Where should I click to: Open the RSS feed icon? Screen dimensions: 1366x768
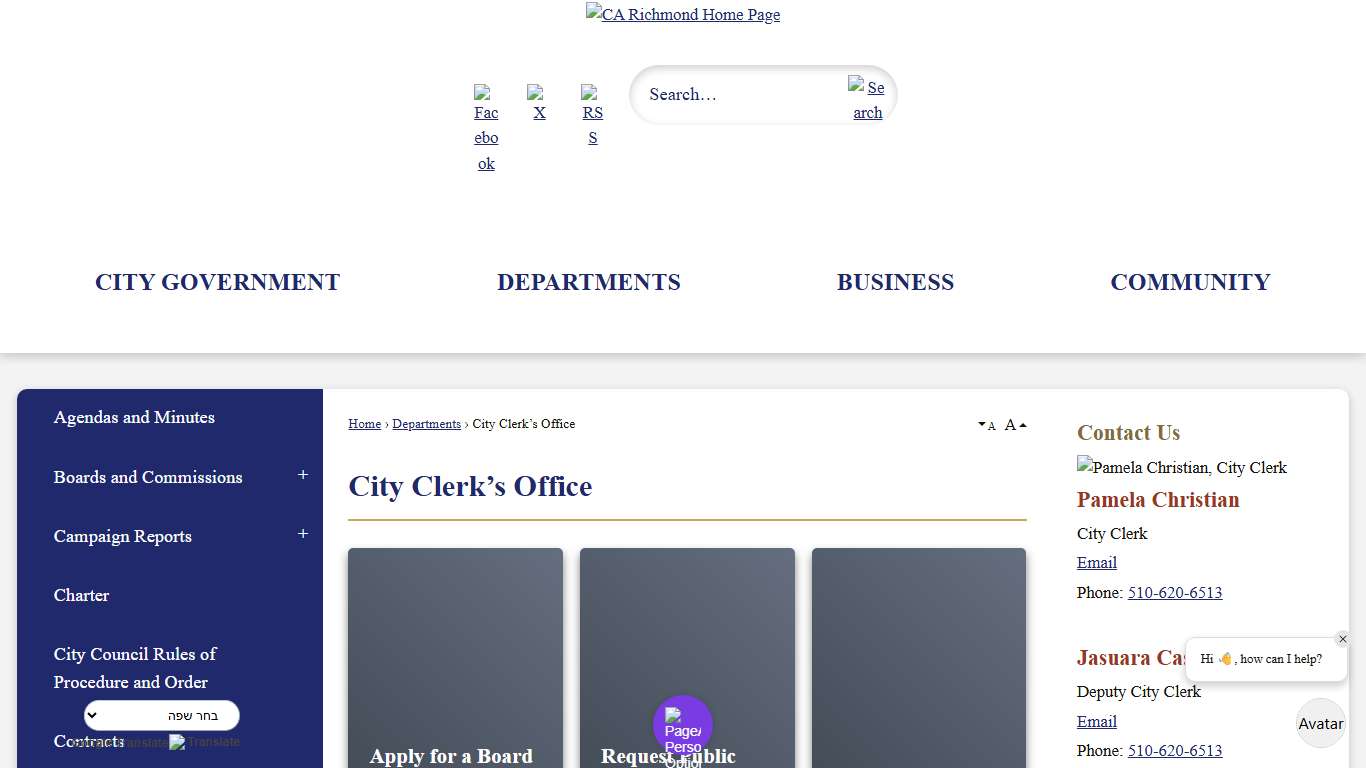tap(592, 113)
